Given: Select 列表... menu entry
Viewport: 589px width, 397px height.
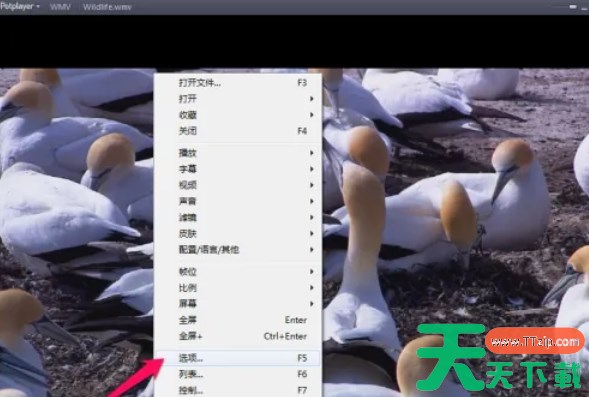Looking at the screenshot, I should 238,374.
